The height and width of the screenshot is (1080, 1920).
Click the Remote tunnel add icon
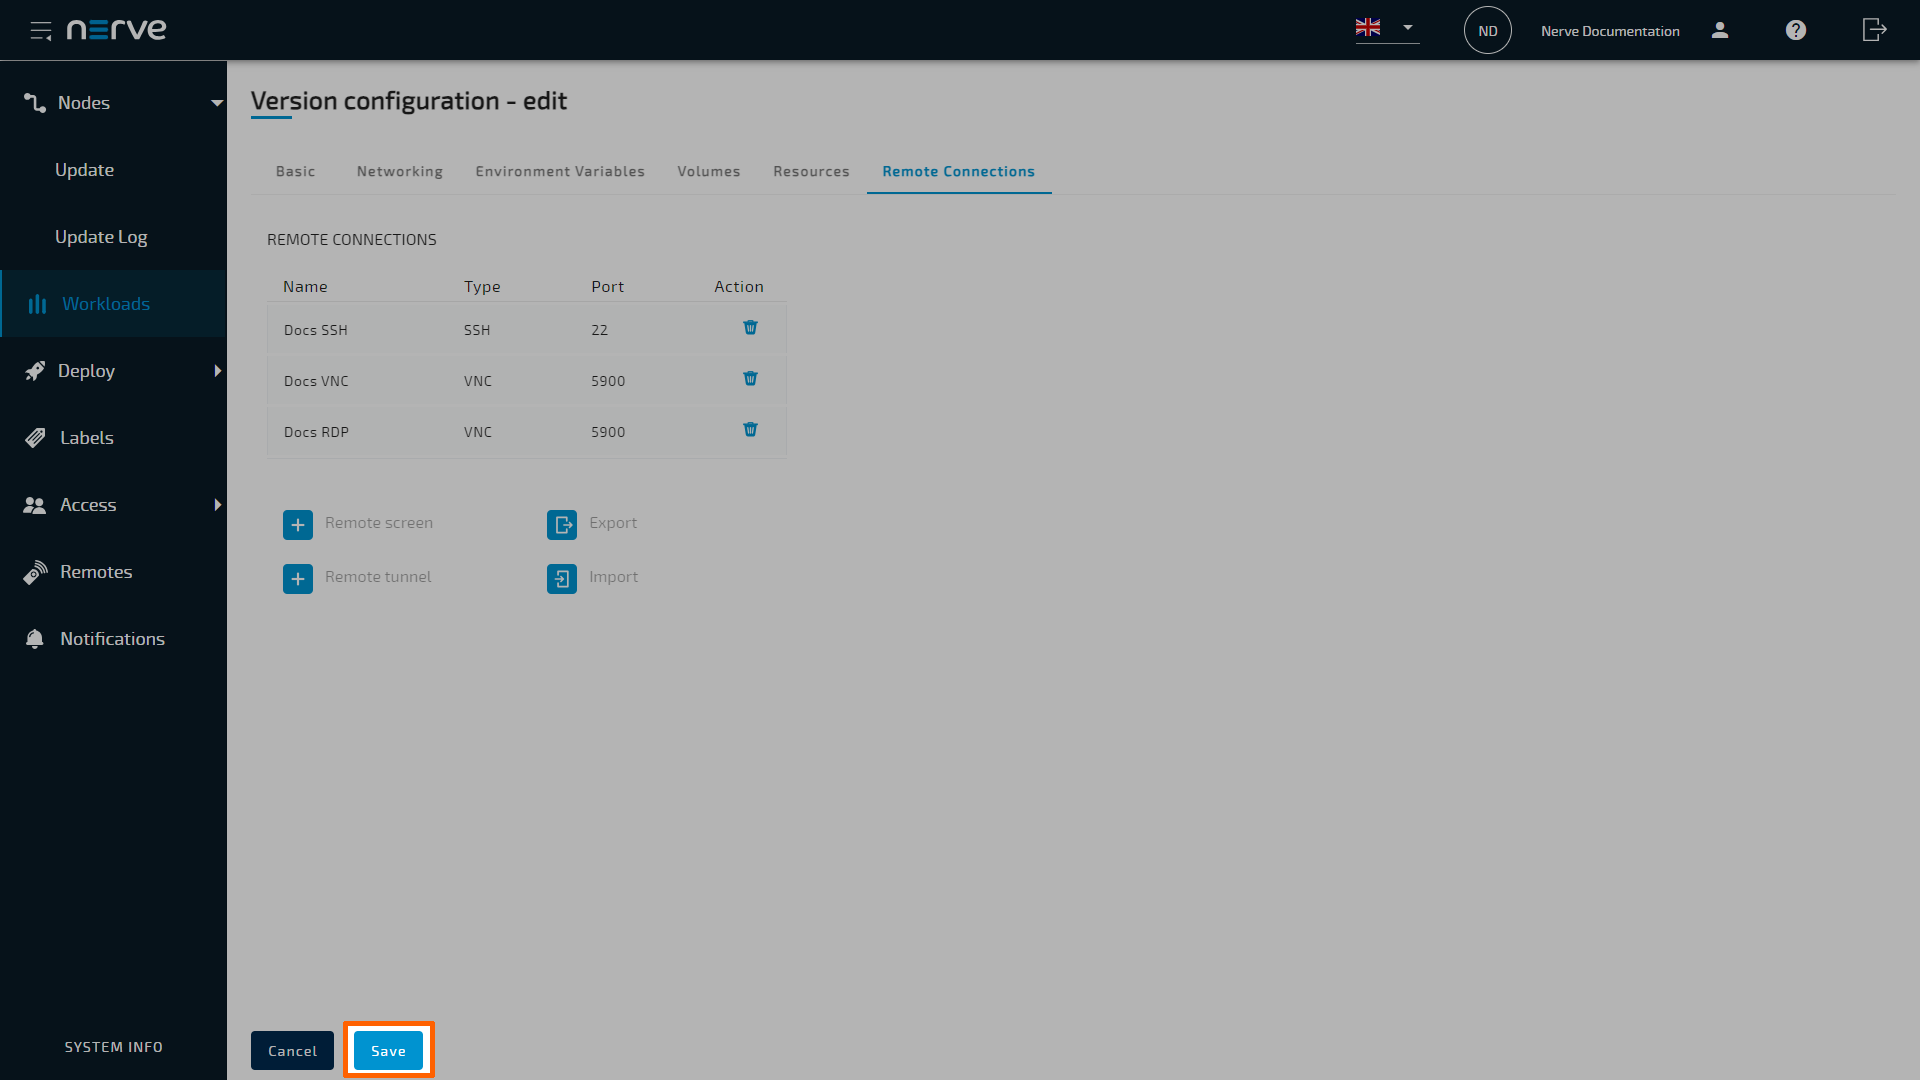point(298,578)
